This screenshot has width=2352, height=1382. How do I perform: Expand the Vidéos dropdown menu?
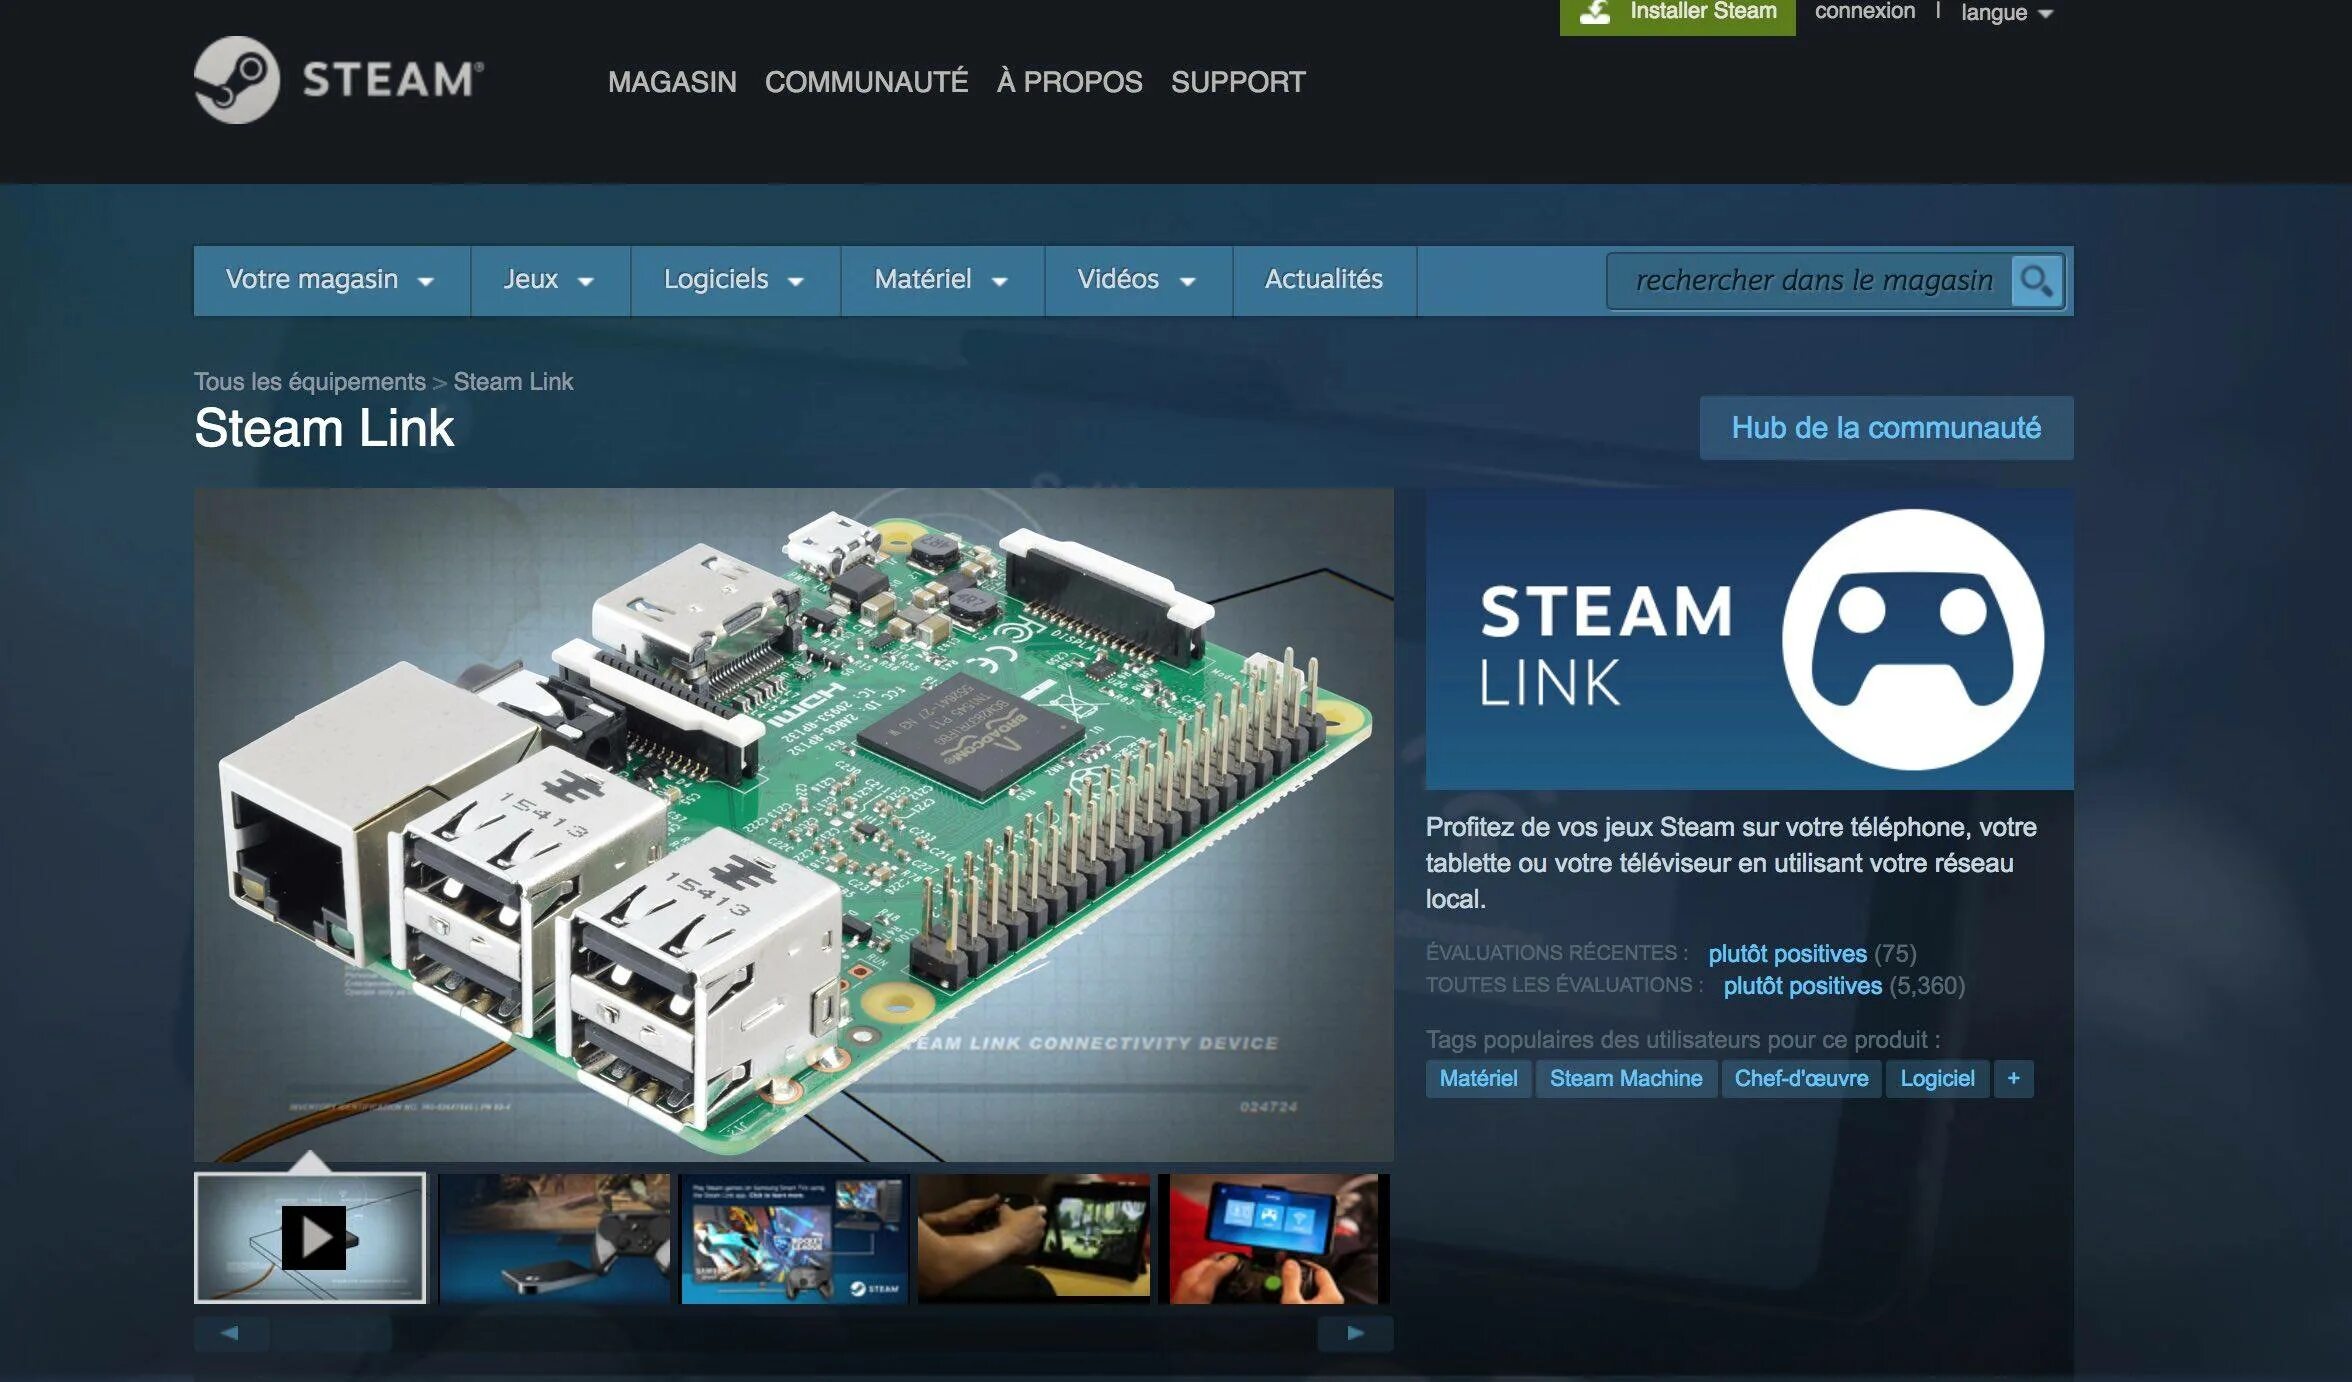[1138, 280]
